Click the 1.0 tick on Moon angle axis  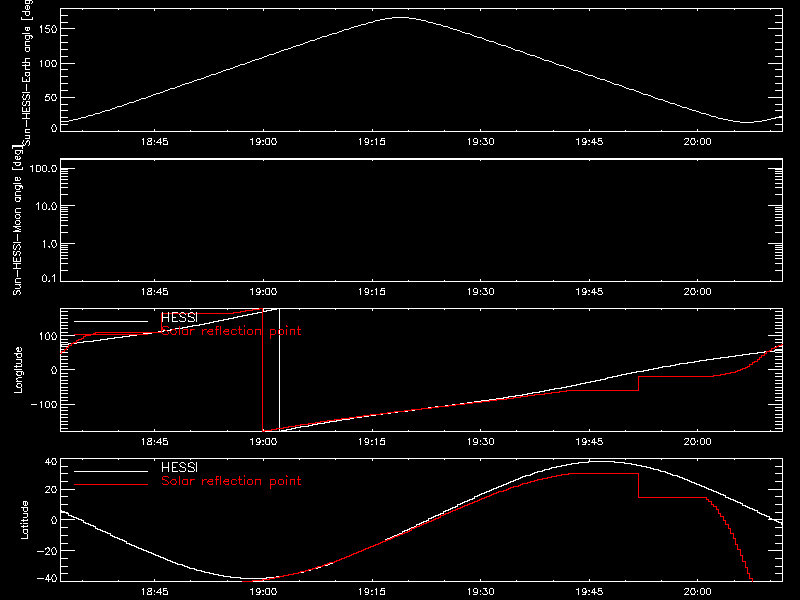pos(49,244)
